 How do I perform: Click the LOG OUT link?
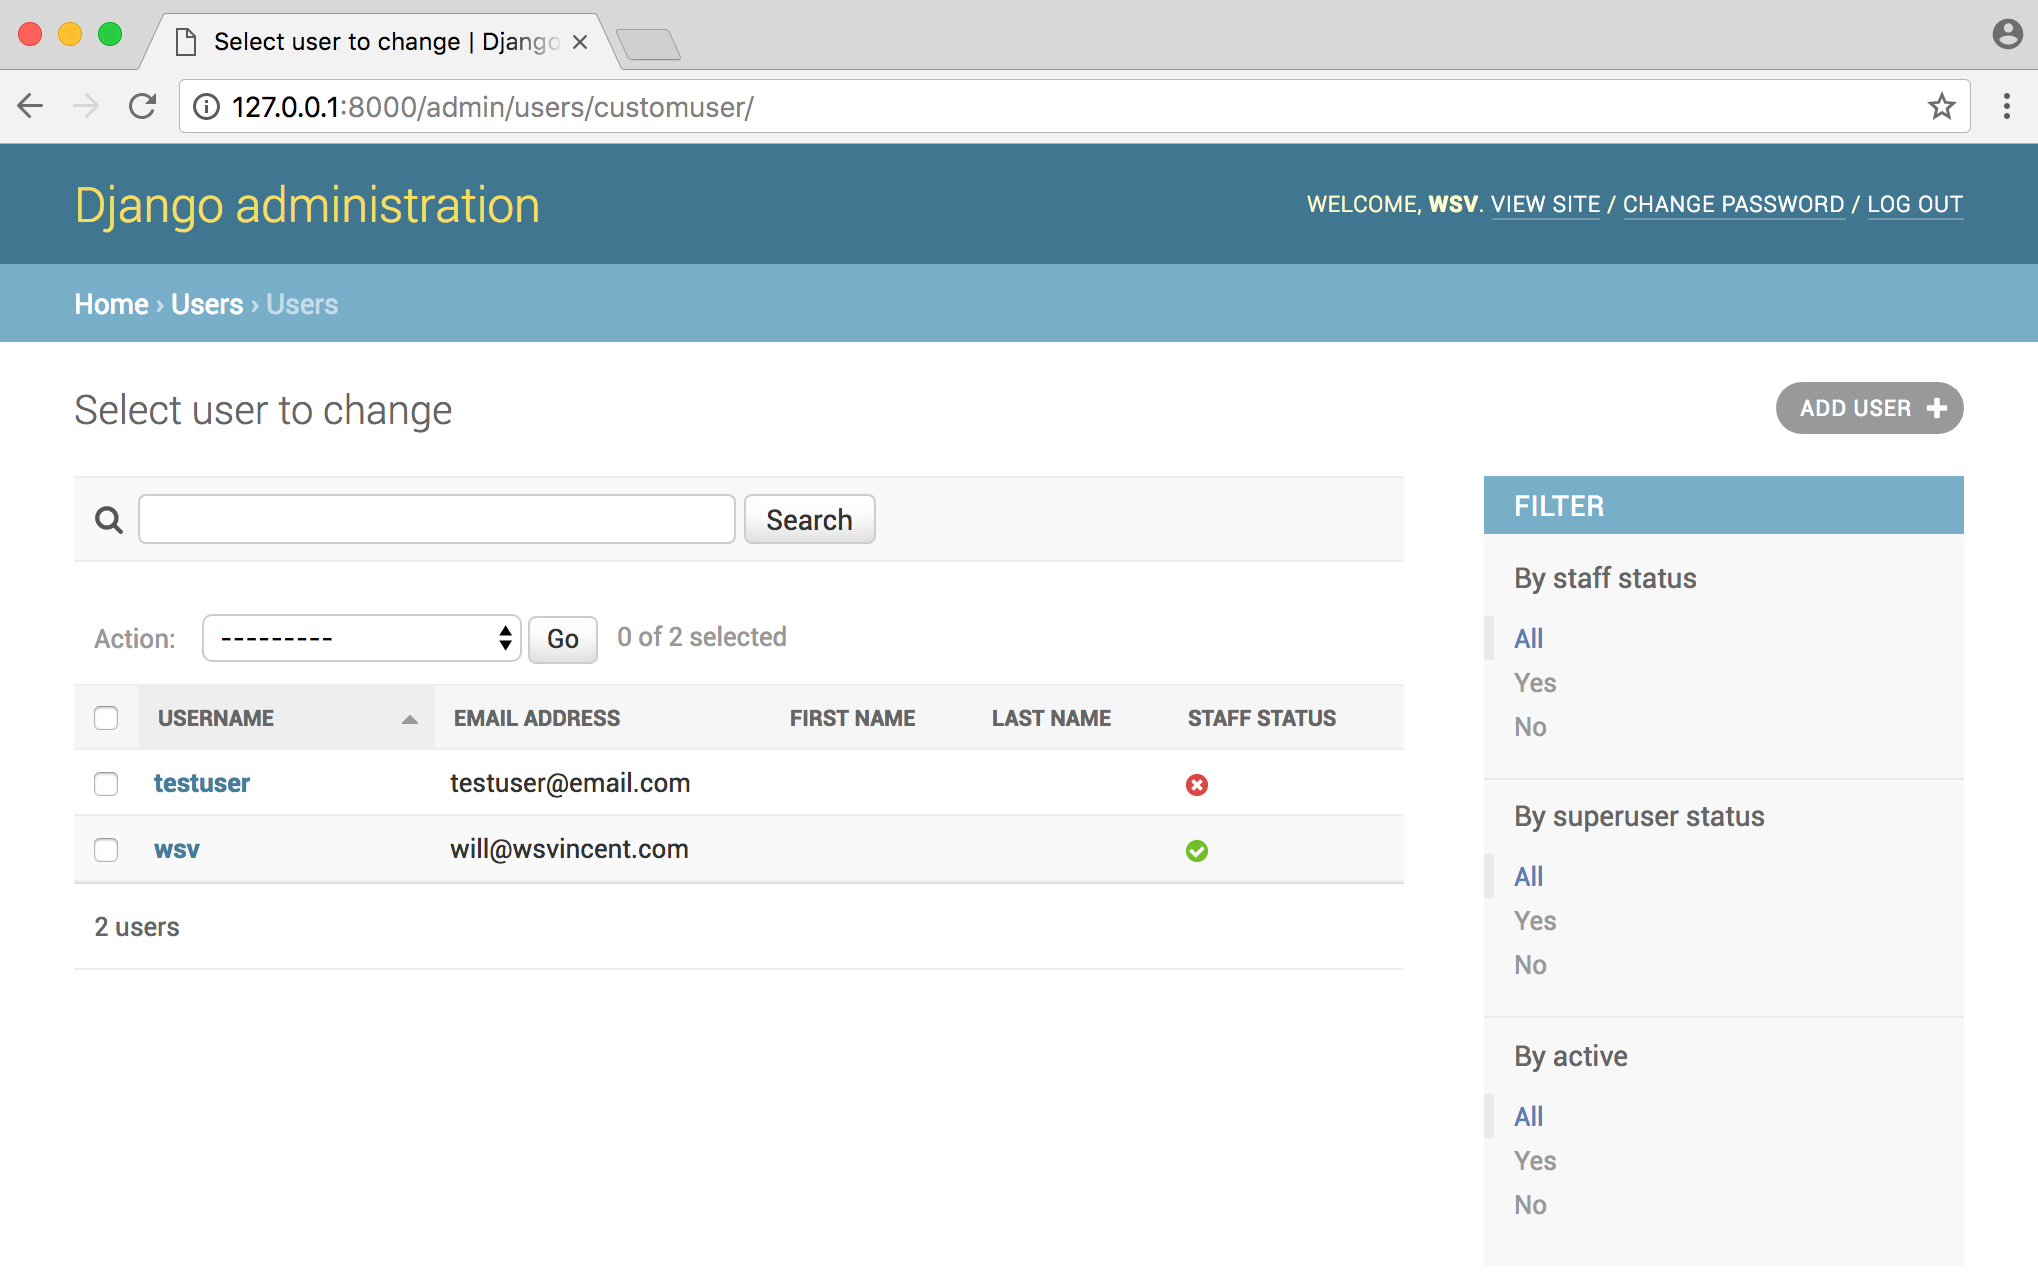[1915, 203]
